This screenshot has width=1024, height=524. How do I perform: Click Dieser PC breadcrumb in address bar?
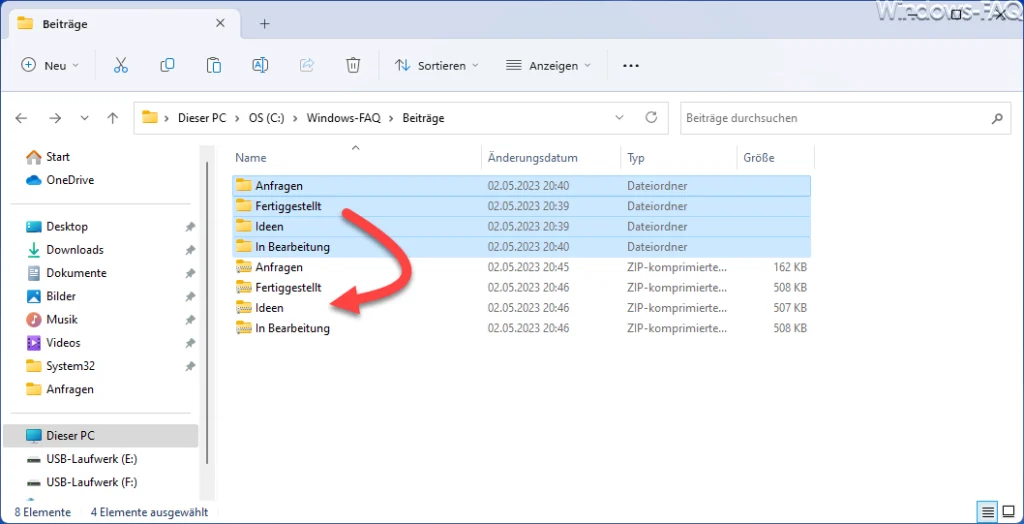(202, 118)
